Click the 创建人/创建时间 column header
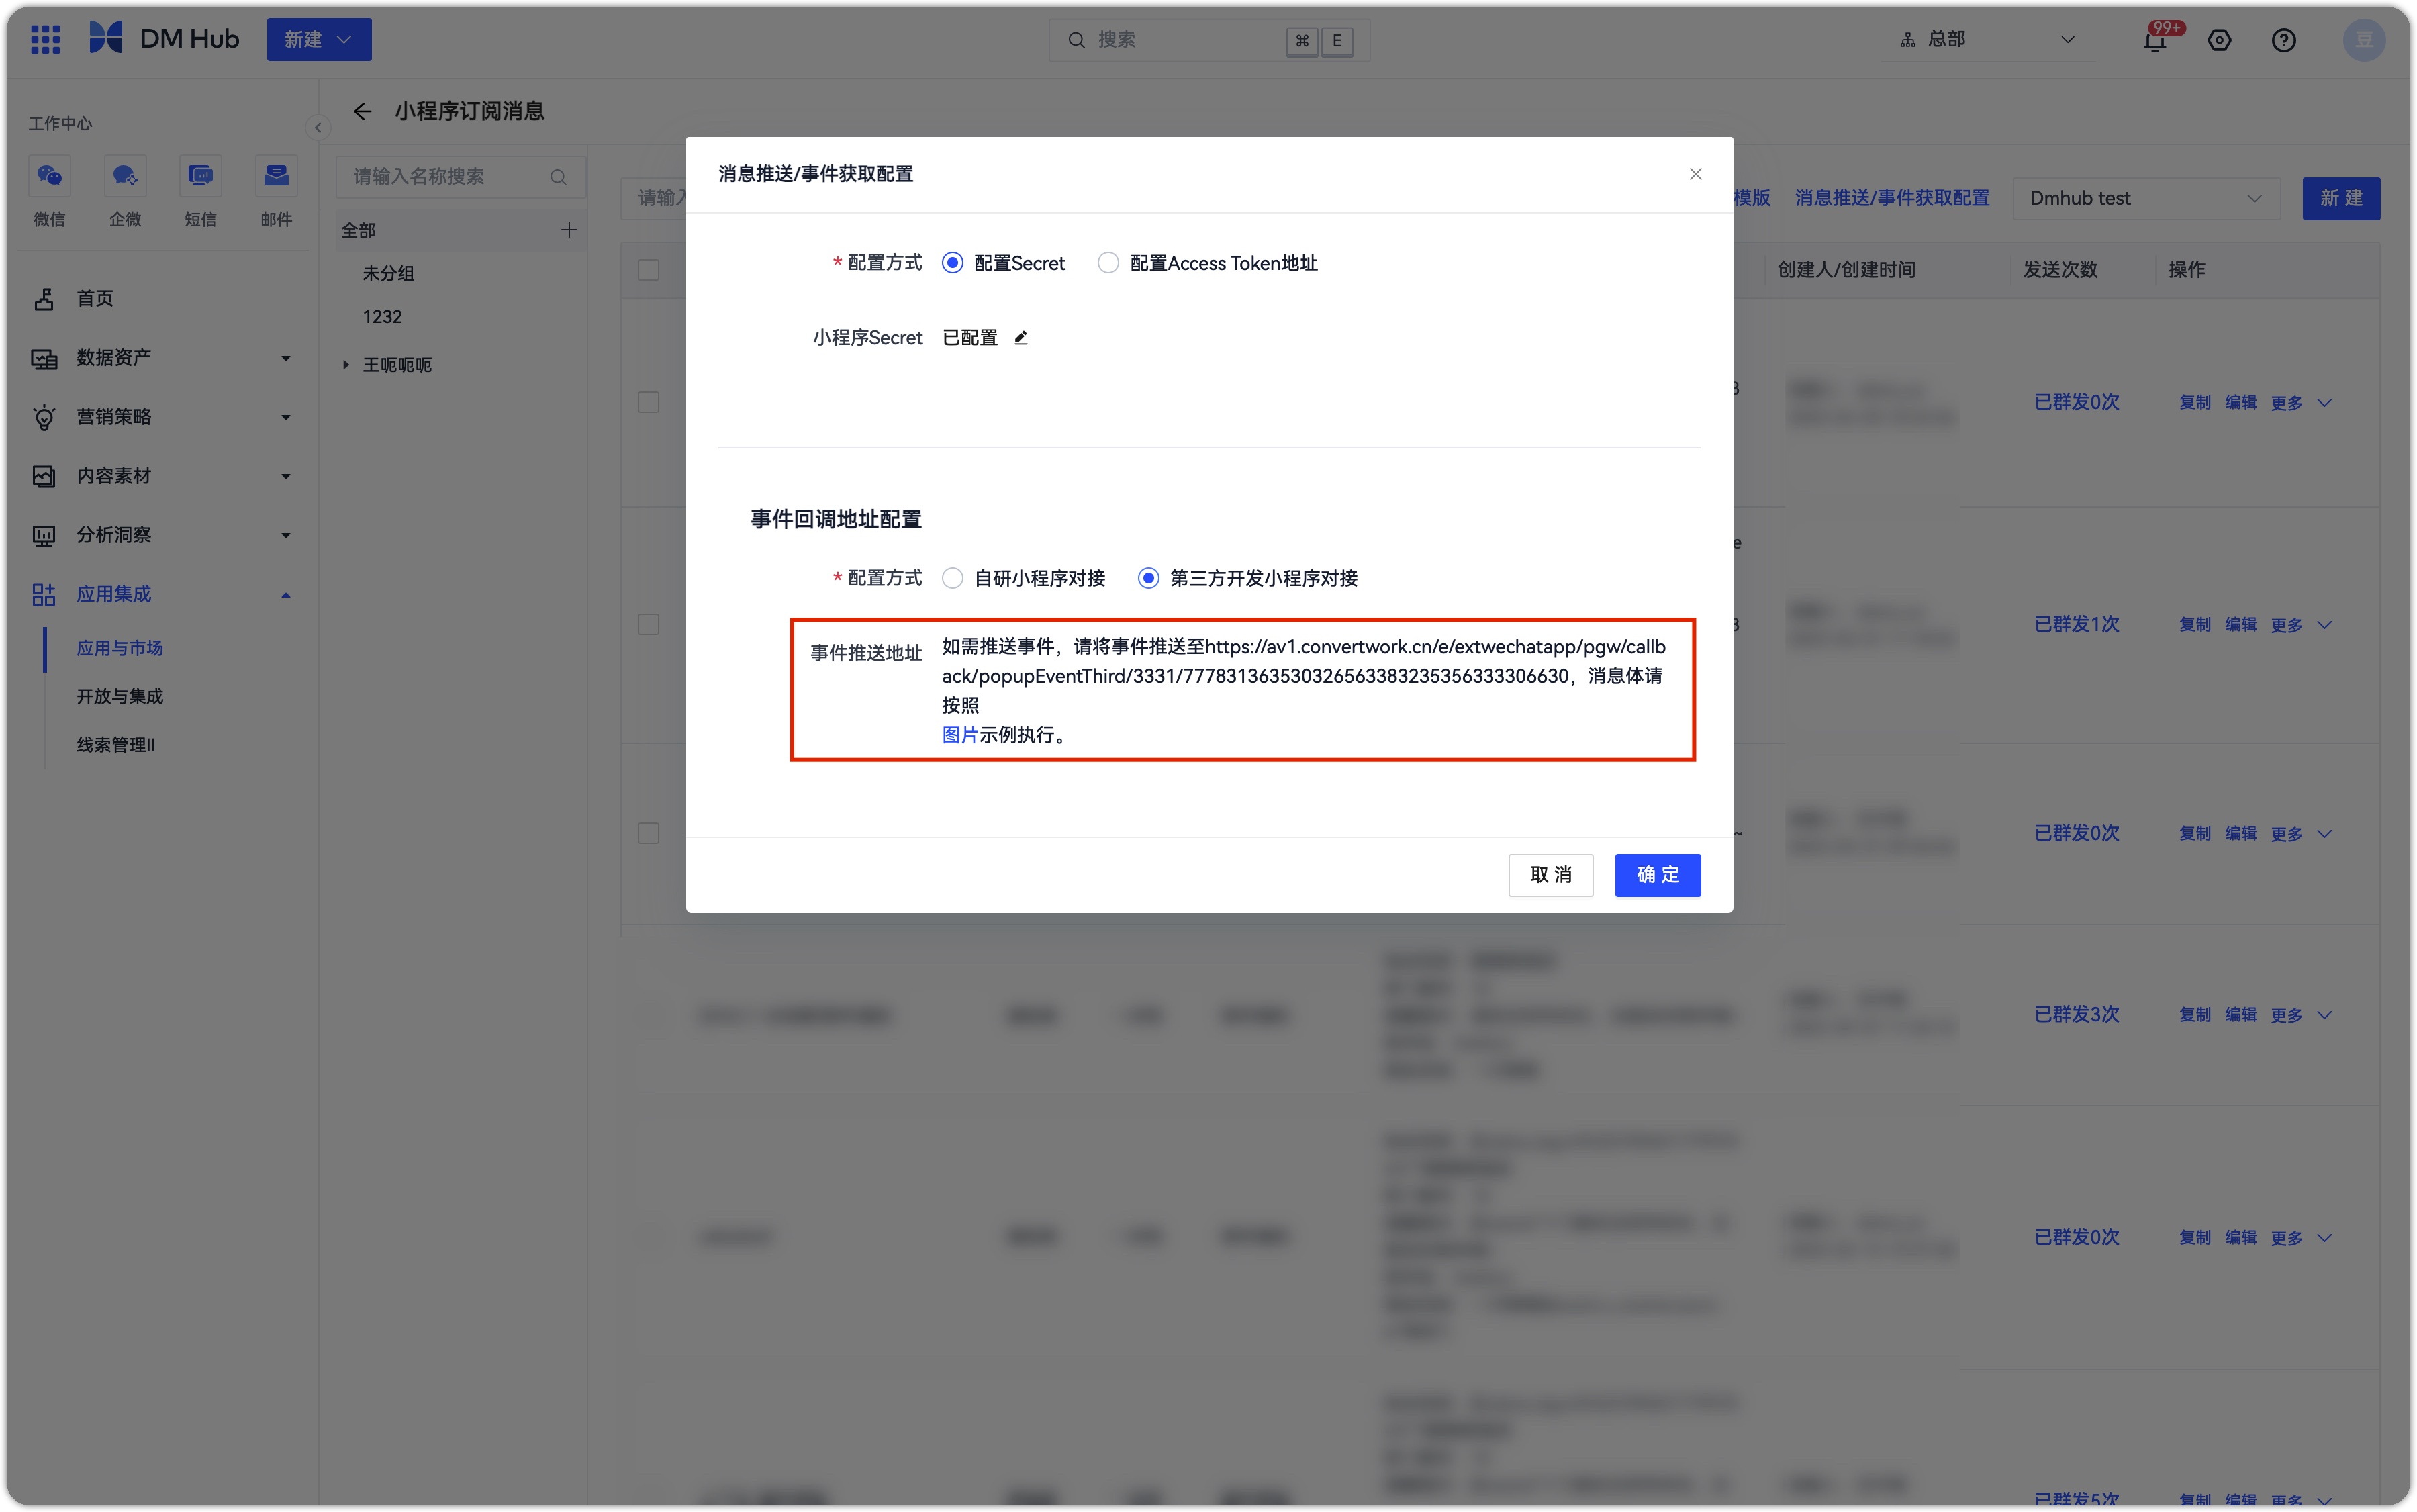Screen dimensions: 2417x1512 [x=1846, y=270]
